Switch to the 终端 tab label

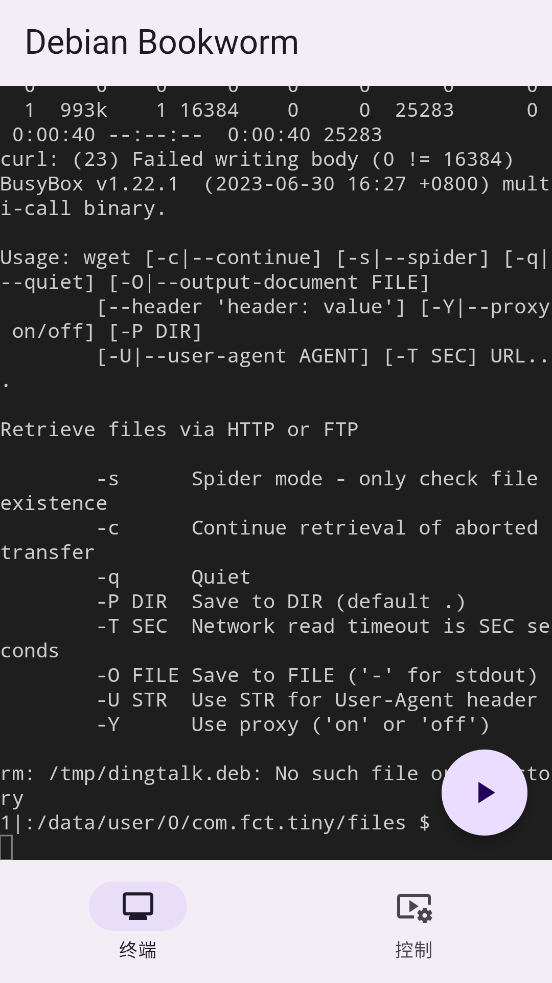tap(138, 950)
